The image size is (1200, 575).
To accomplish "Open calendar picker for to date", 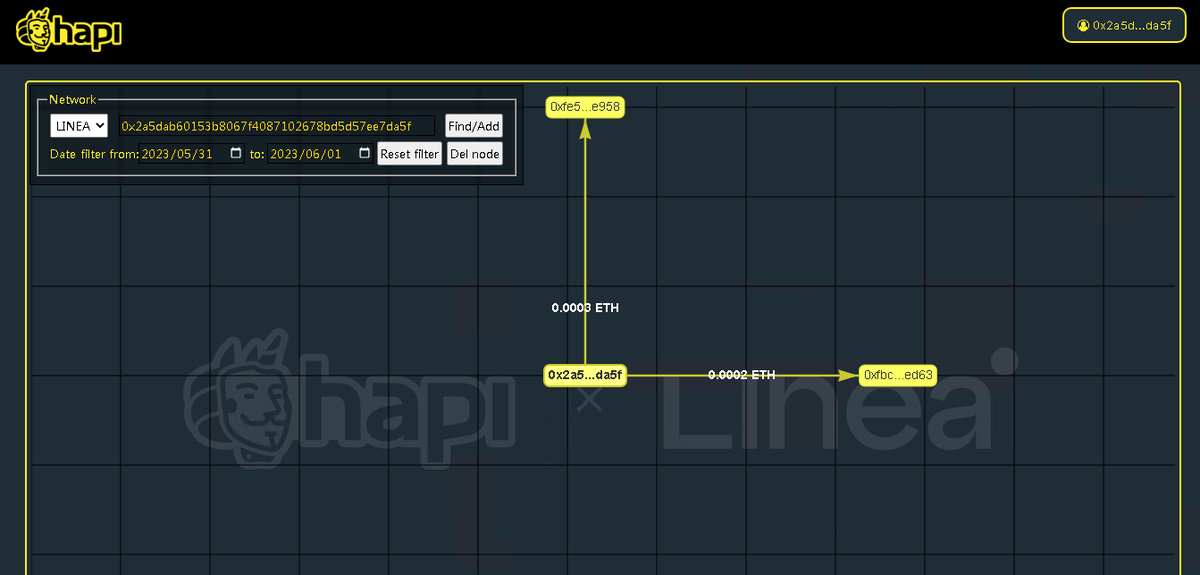I will coord(364,154).
